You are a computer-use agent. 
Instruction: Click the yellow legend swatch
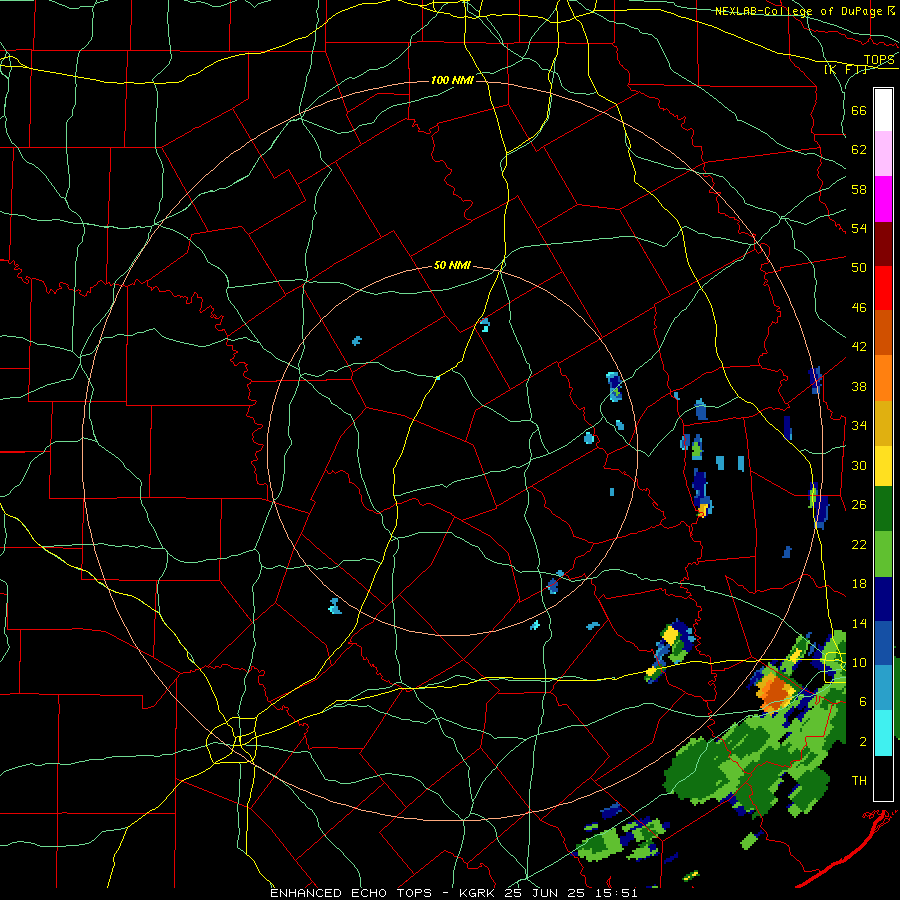point(883,466)
